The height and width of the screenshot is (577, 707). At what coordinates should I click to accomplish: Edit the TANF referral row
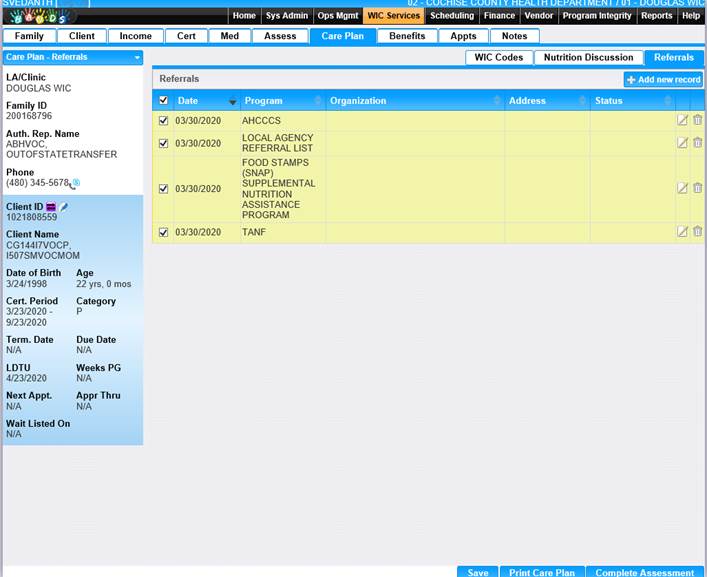tap(682, 232)
